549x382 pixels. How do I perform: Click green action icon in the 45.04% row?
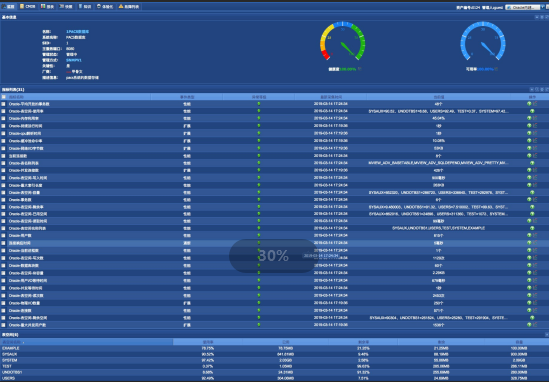(529, 118)
